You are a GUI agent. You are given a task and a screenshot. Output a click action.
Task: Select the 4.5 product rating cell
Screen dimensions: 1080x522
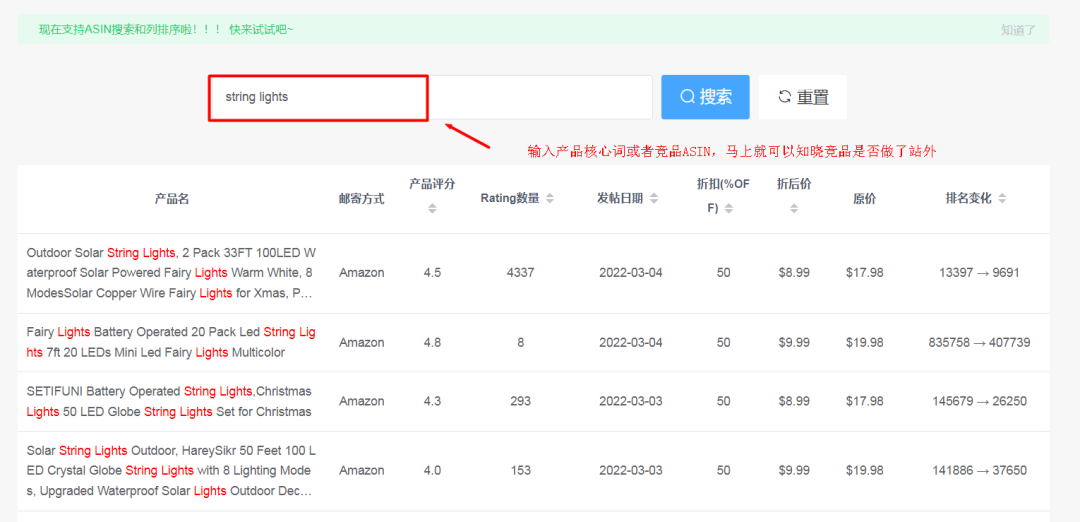433,273
